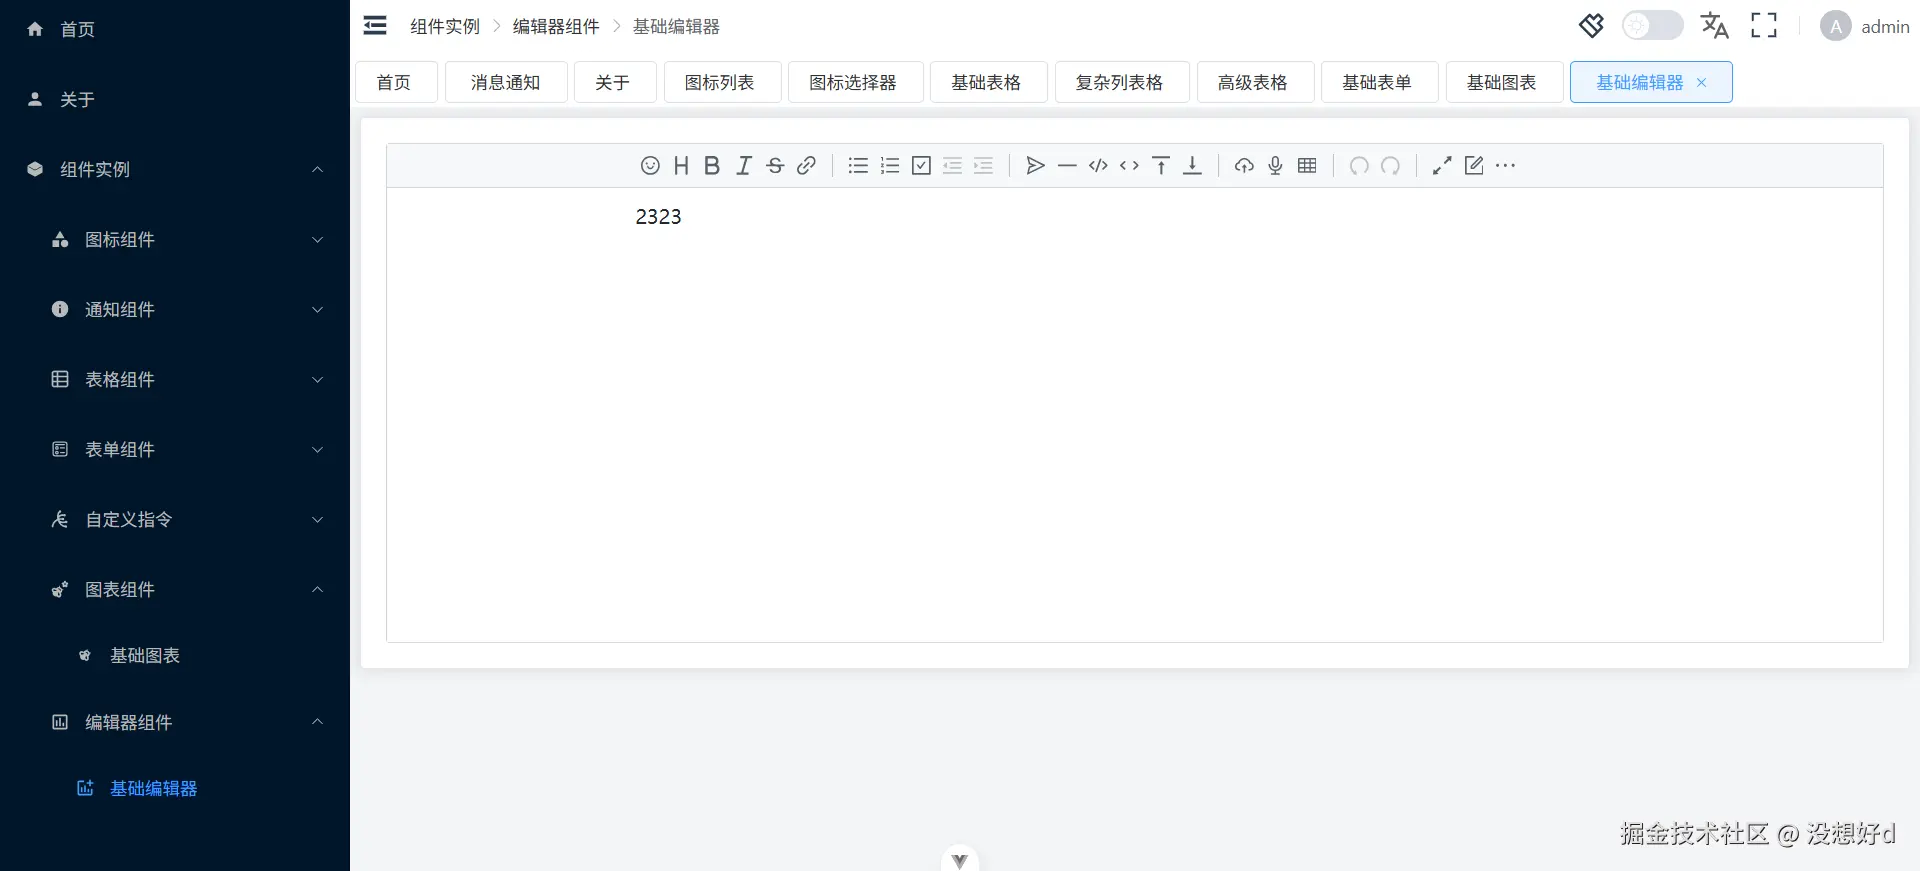Insert an ordered numbered list
Image resolution: width=1920 pixels, height=871 pixels.
point(890,166)
